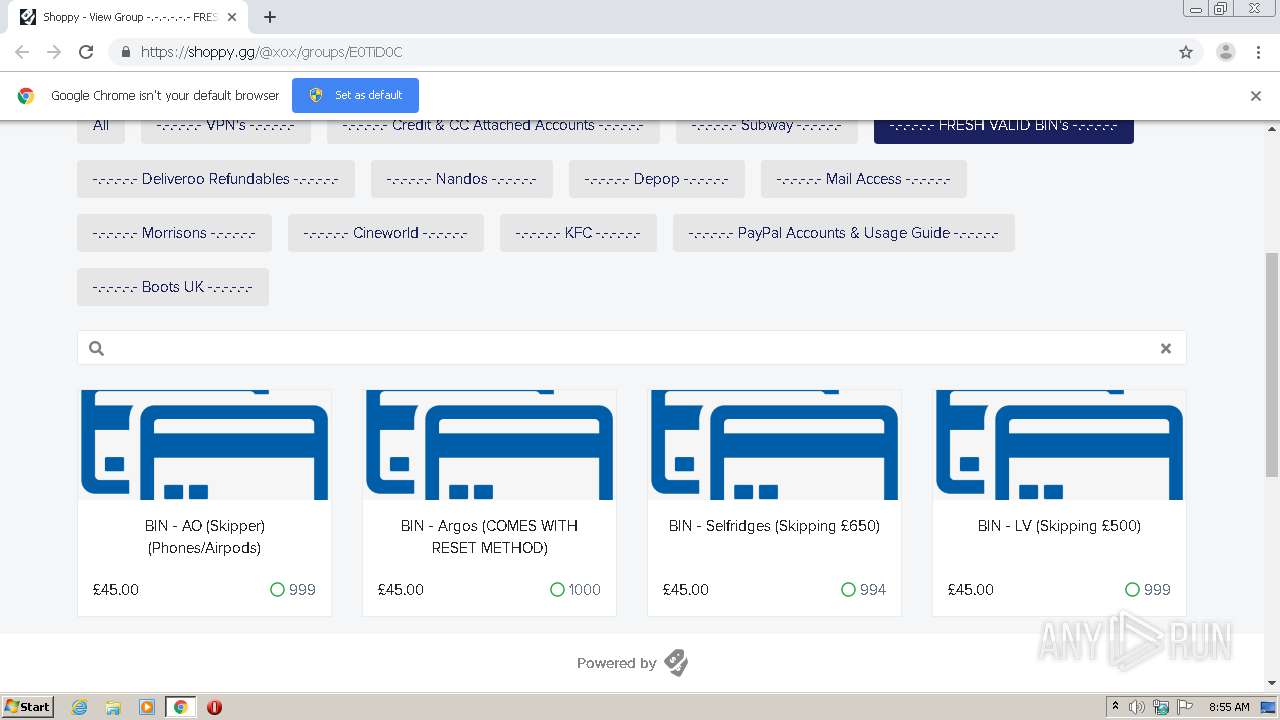Select the Nandos category
Screen dimensions: 1280x720
point(462,179)
